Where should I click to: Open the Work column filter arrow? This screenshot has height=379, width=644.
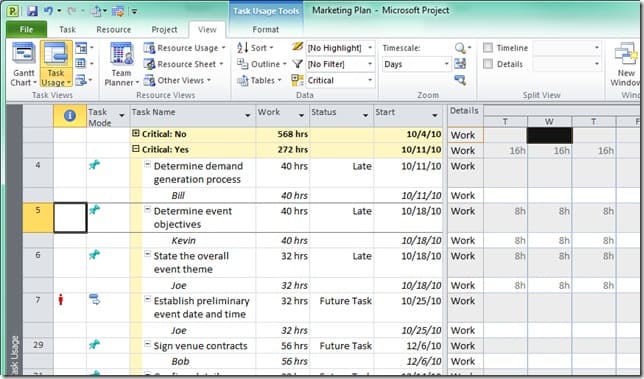[301, 116]
